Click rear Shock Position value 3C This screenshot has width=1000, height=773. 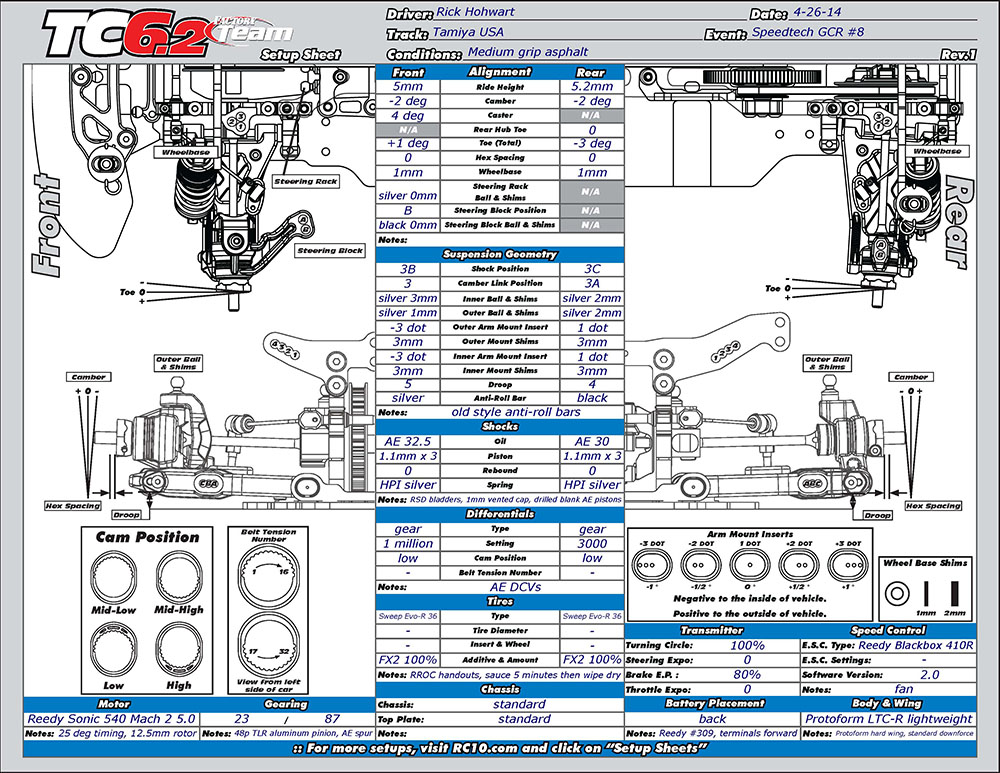pyautogui.click(x=592, y=269)
